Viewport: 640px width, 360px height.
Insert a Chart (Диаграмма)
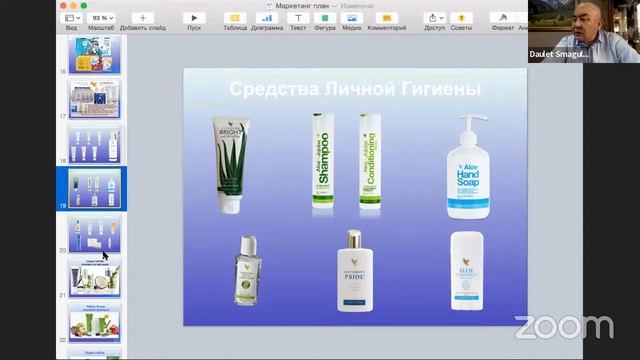click(267, 18)
